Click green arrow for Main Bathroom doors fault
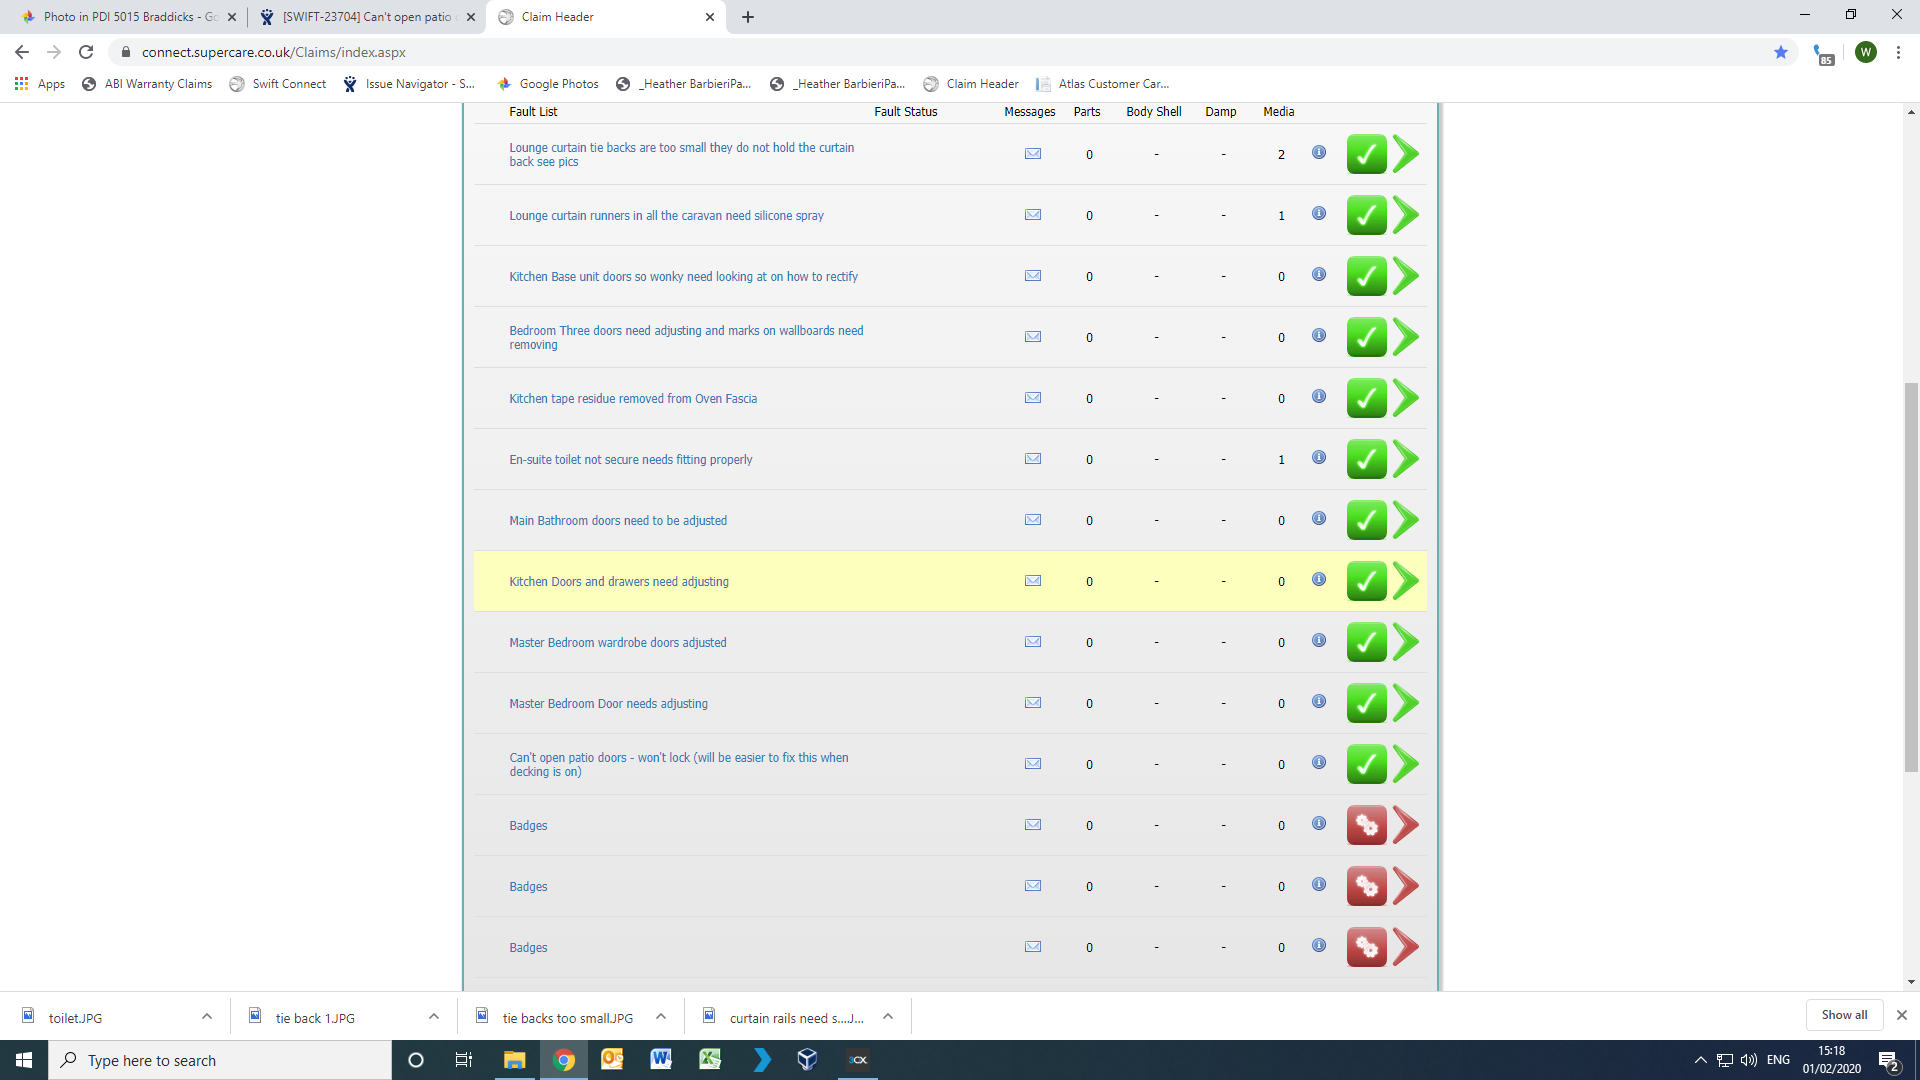This screenshot has height=1080, width=1920. pyautogui.click(x=1406, y=520)
